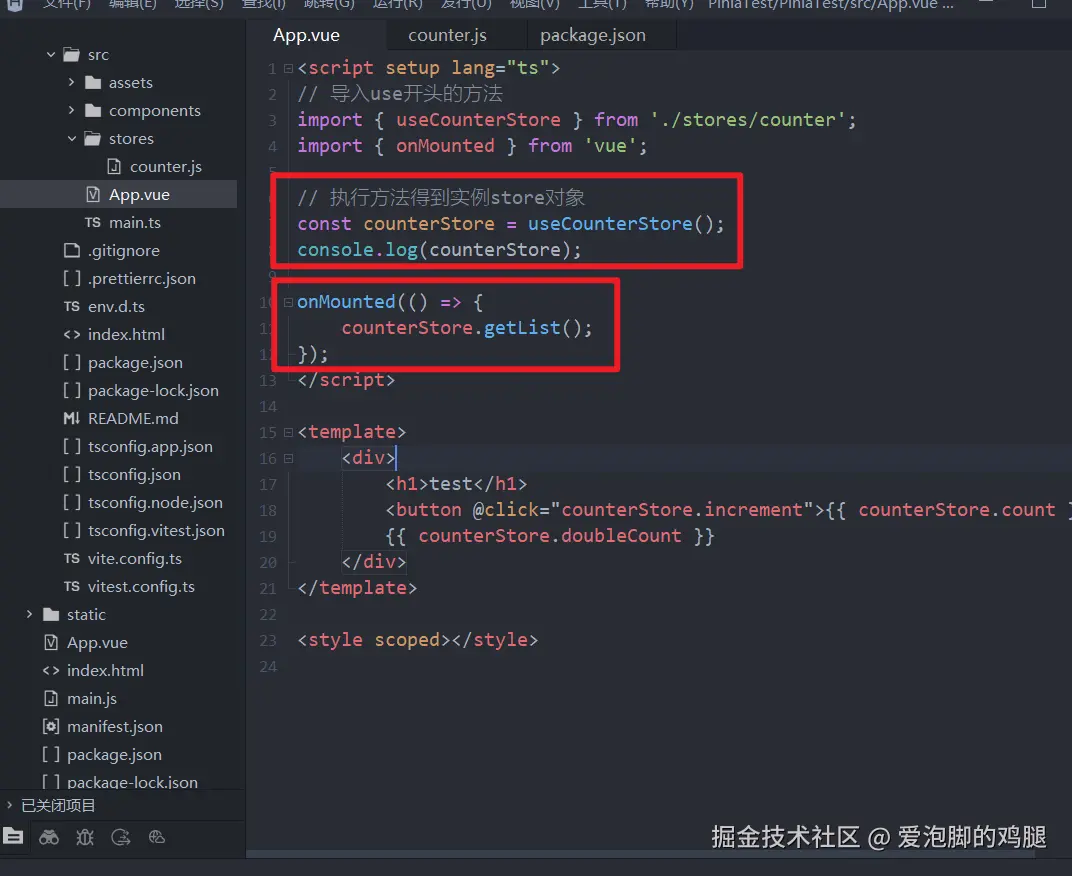Expand the components folder chevron
This screenshot has width=1072, height=876.
(x=72, y=110)
